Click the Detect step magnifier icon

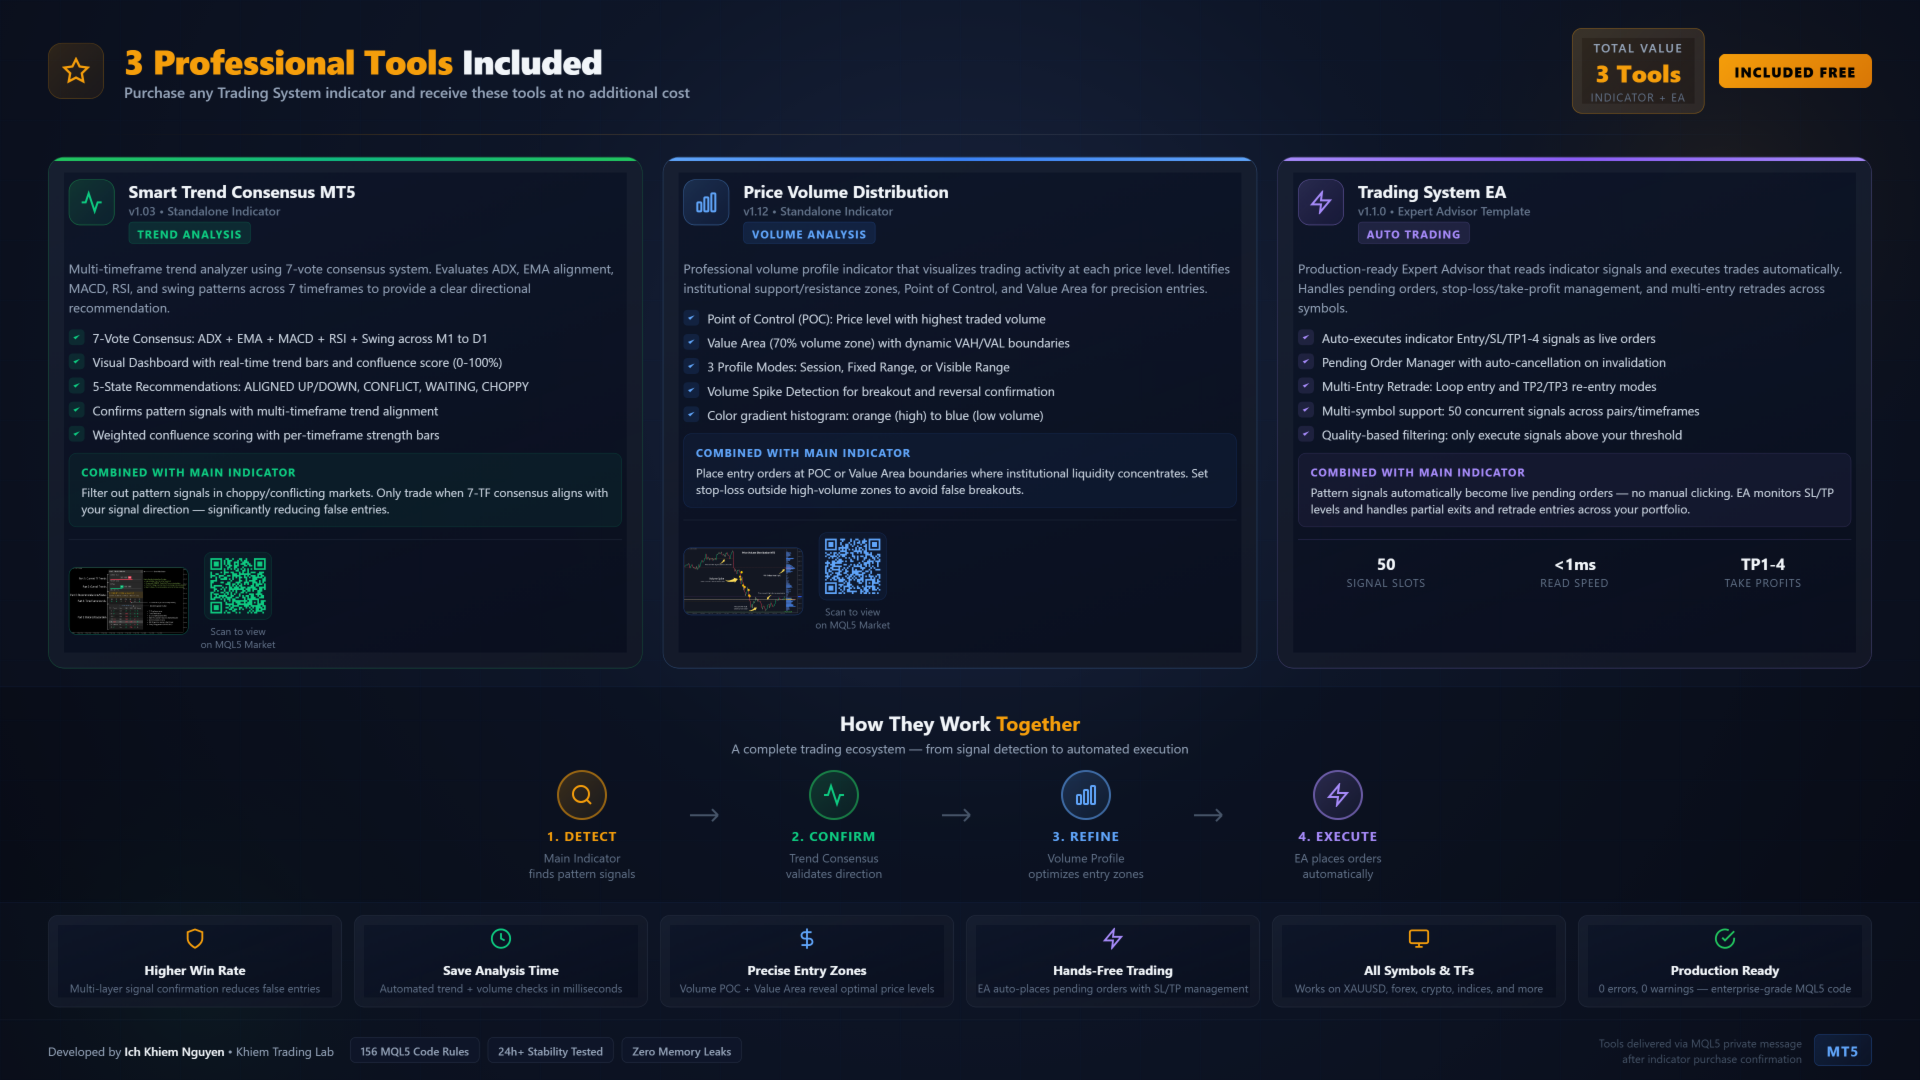[x=582, y=796]
